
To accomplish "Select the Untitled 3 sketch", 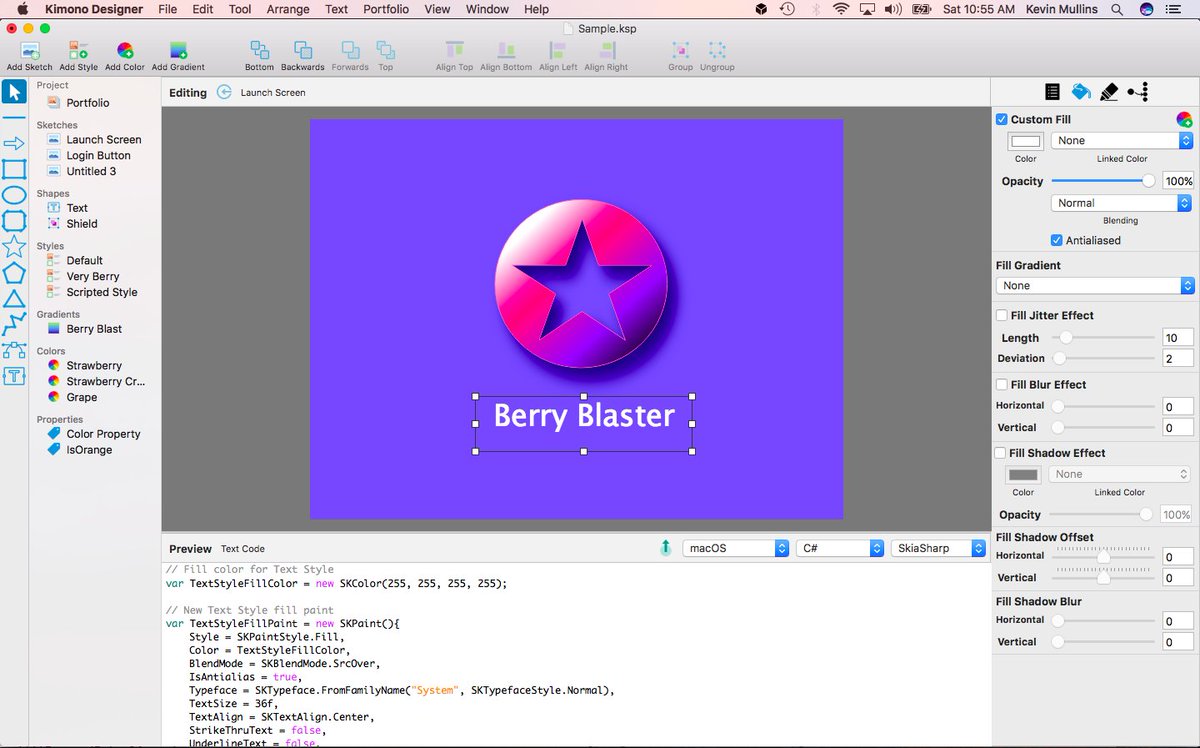I will click(x=88, y=171).
